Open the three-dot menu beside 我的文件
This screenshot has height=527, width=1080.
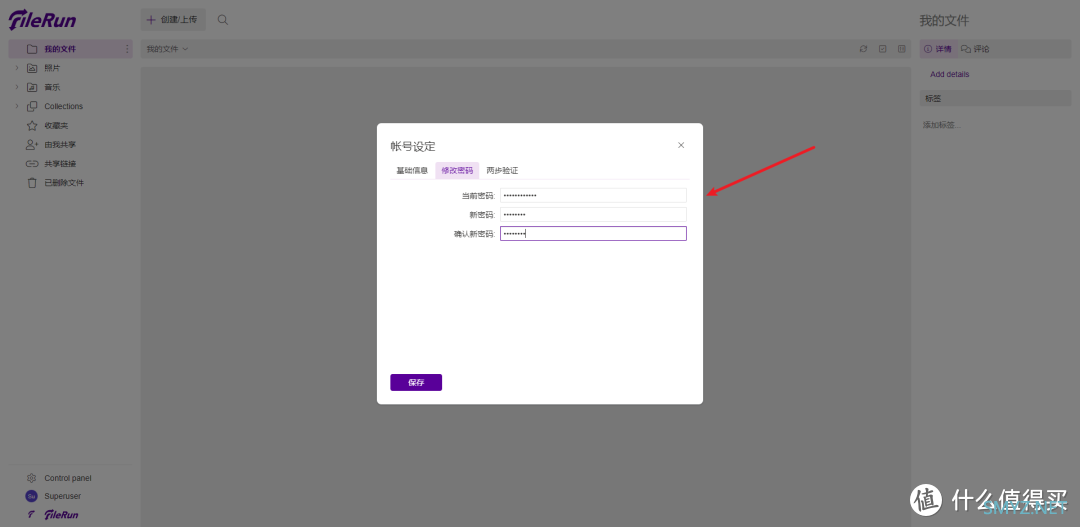click(x=127, y=49)
